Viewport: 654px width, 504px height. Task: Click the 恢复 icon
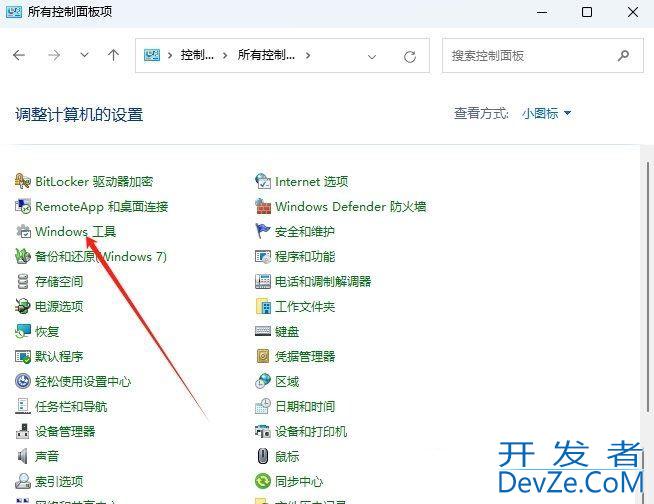pos(23,331)
